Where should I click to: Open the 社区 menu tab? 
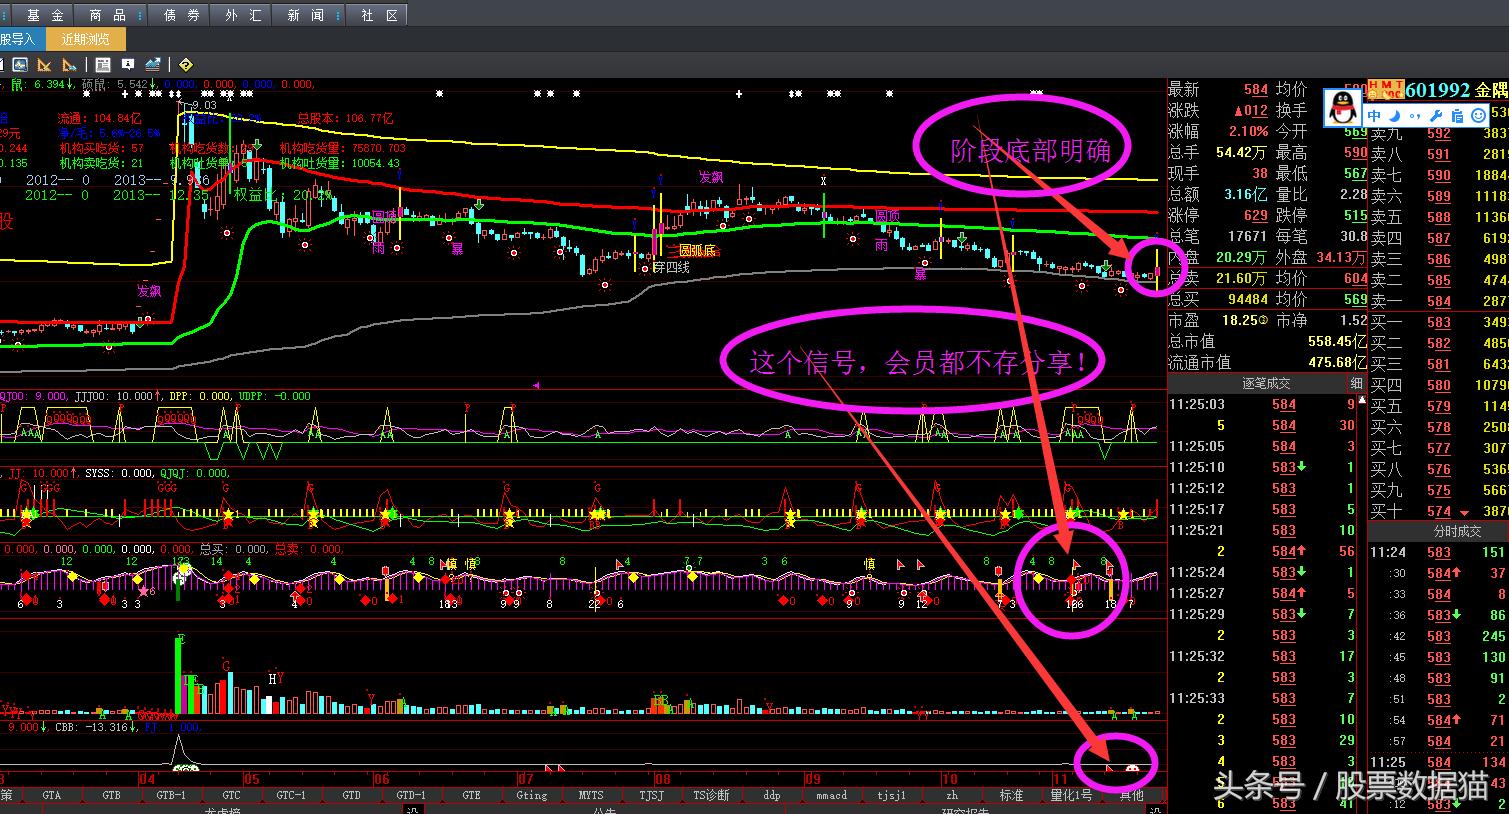tap(379, 15)
